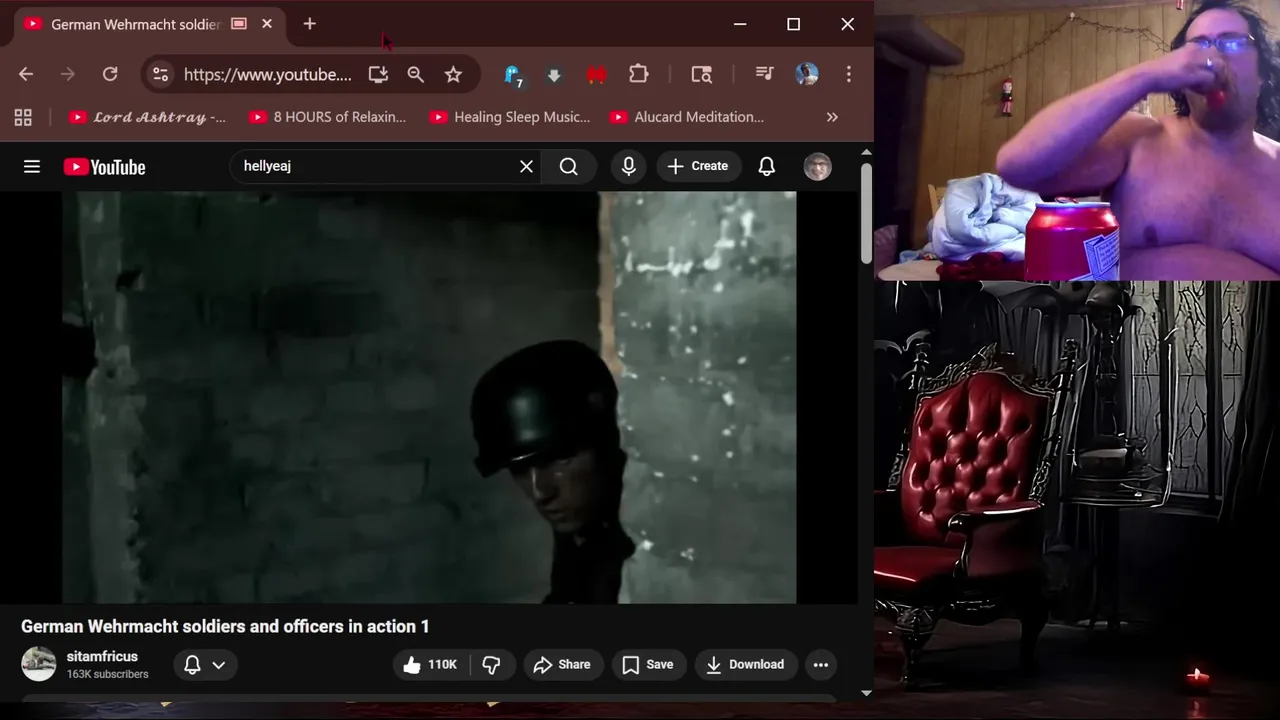Click the page vertical scrollbar thumb
Viewport: 1280px width, 720px height.
coord(866,213)
